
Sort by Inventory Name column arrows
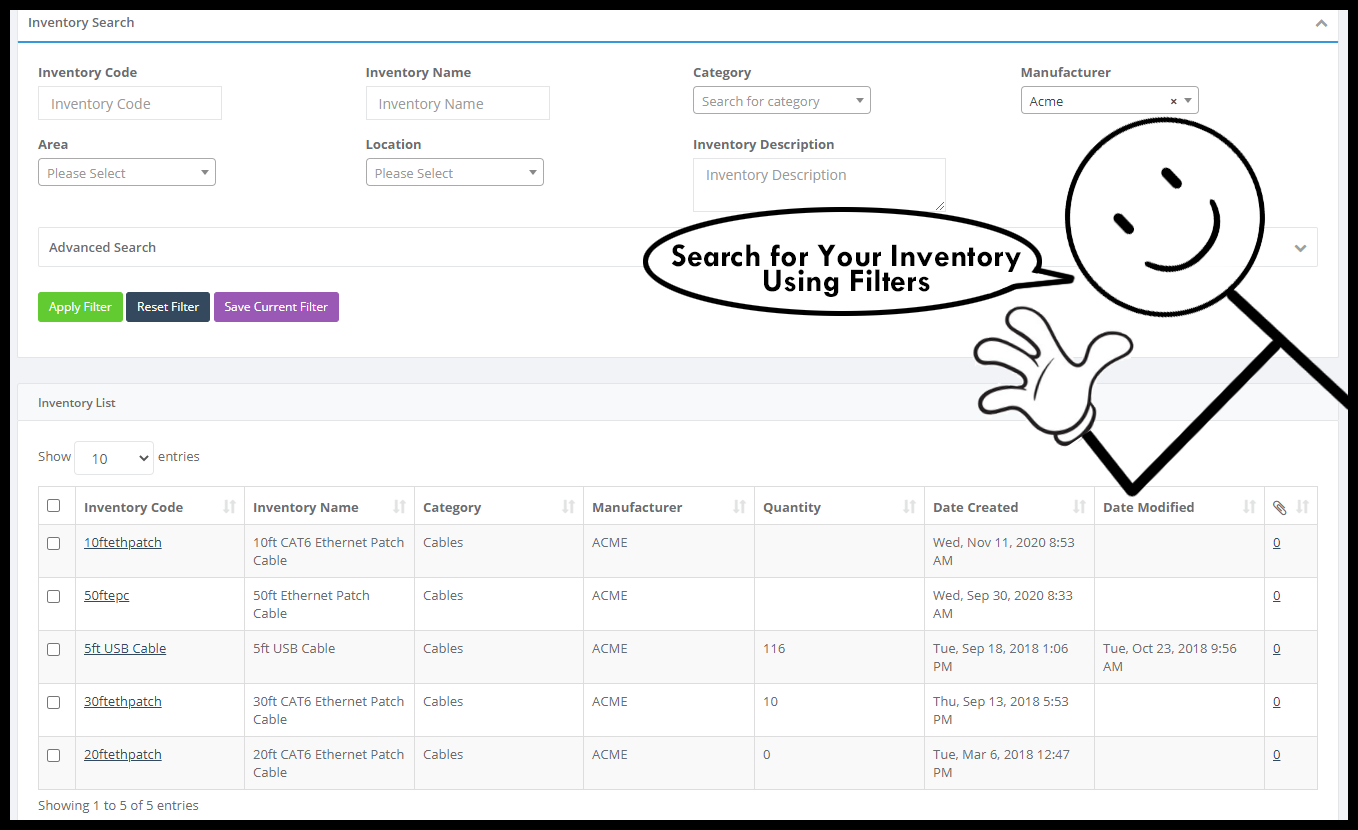click(399, 507)
